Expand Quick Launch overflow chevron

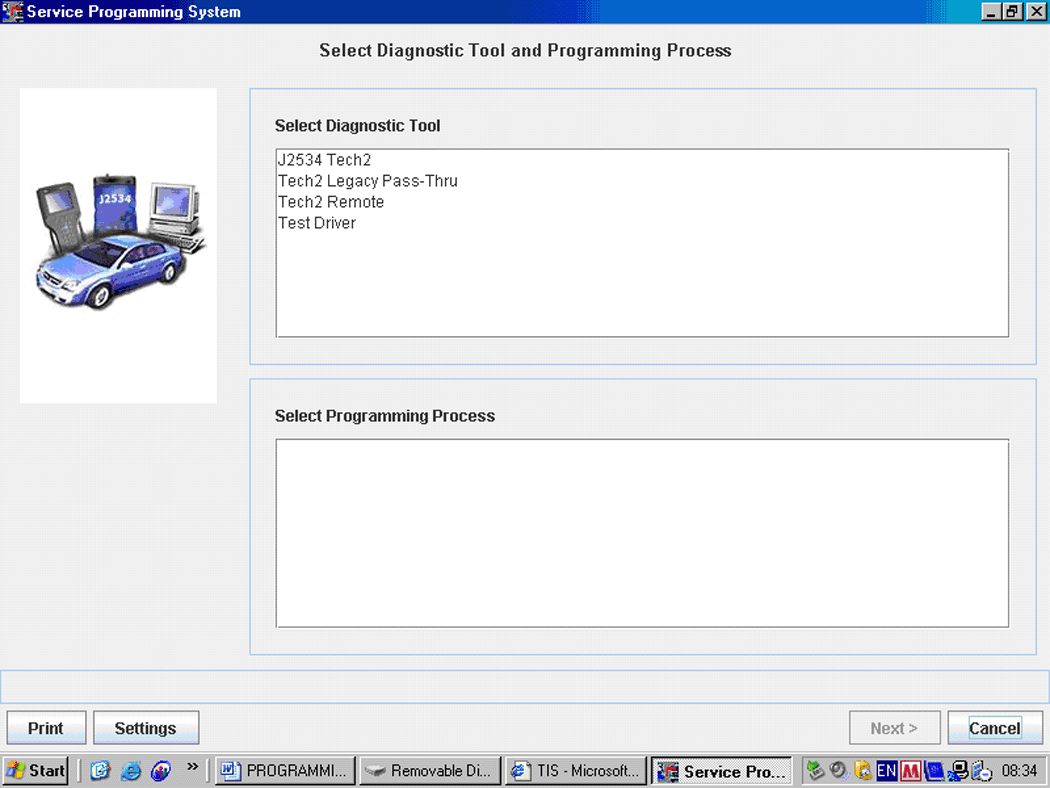click(x=192, y=768)
